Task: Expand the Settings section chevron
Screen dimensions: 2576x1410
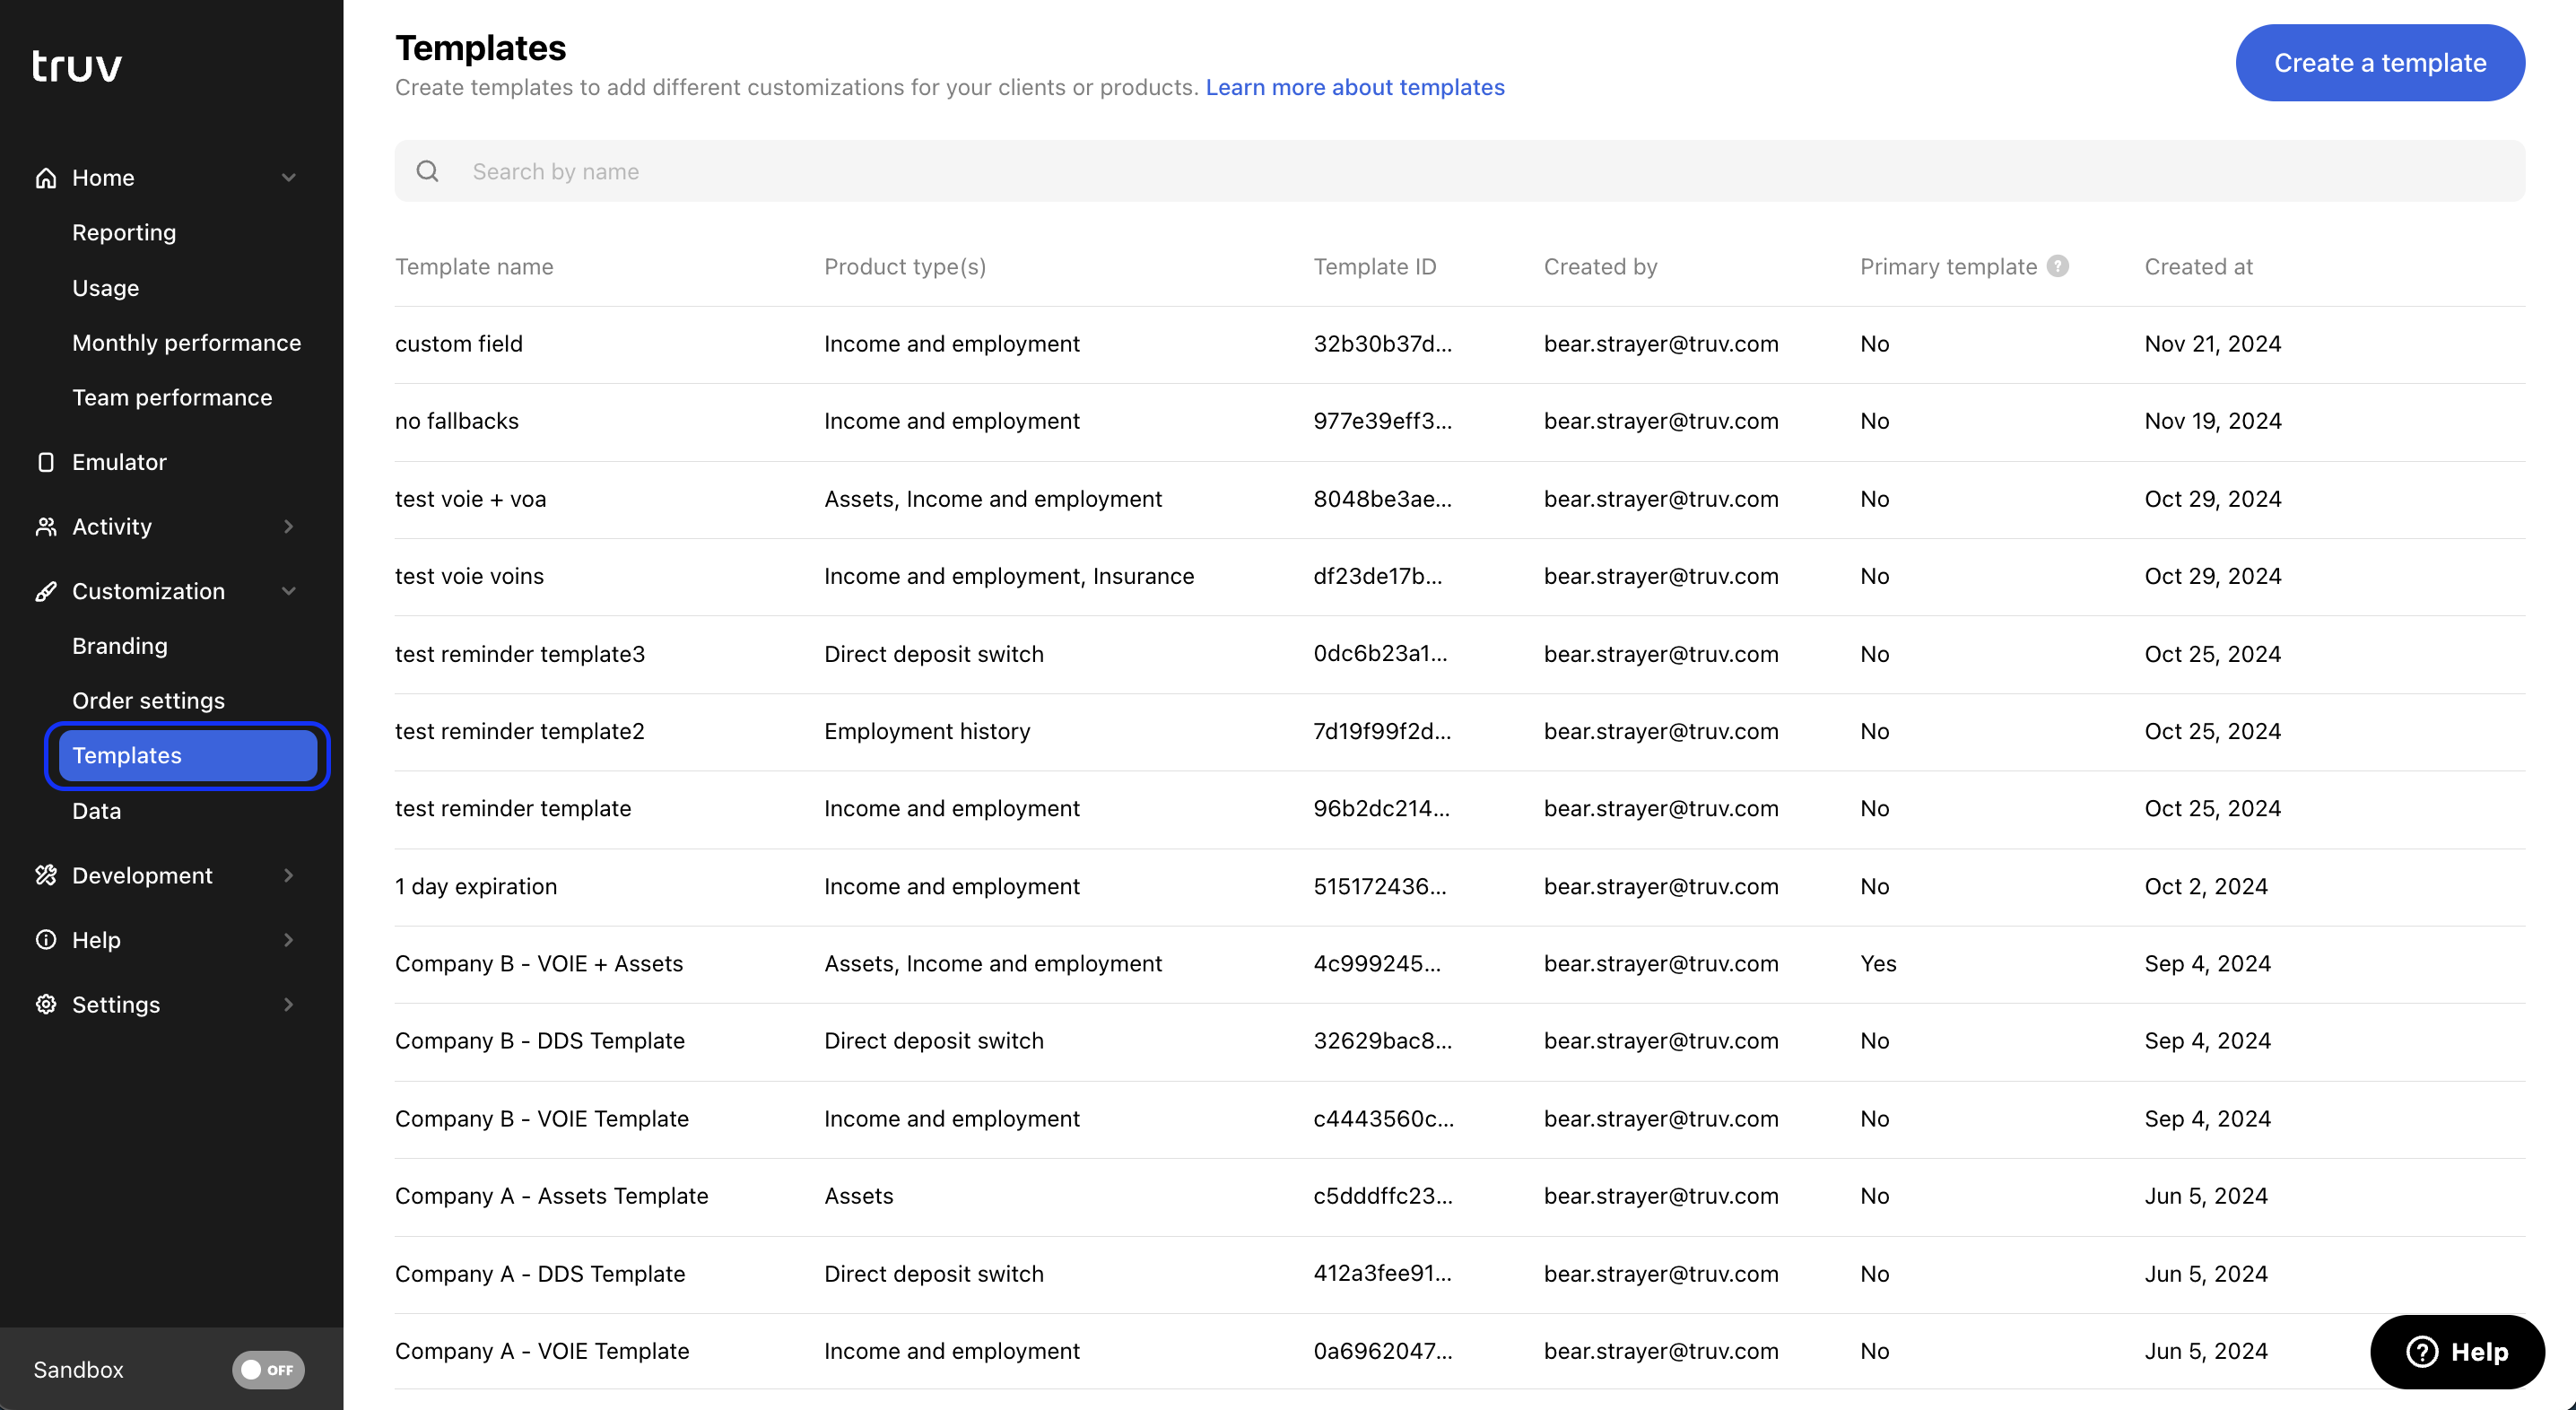Action: click(x=289, y=1004)
